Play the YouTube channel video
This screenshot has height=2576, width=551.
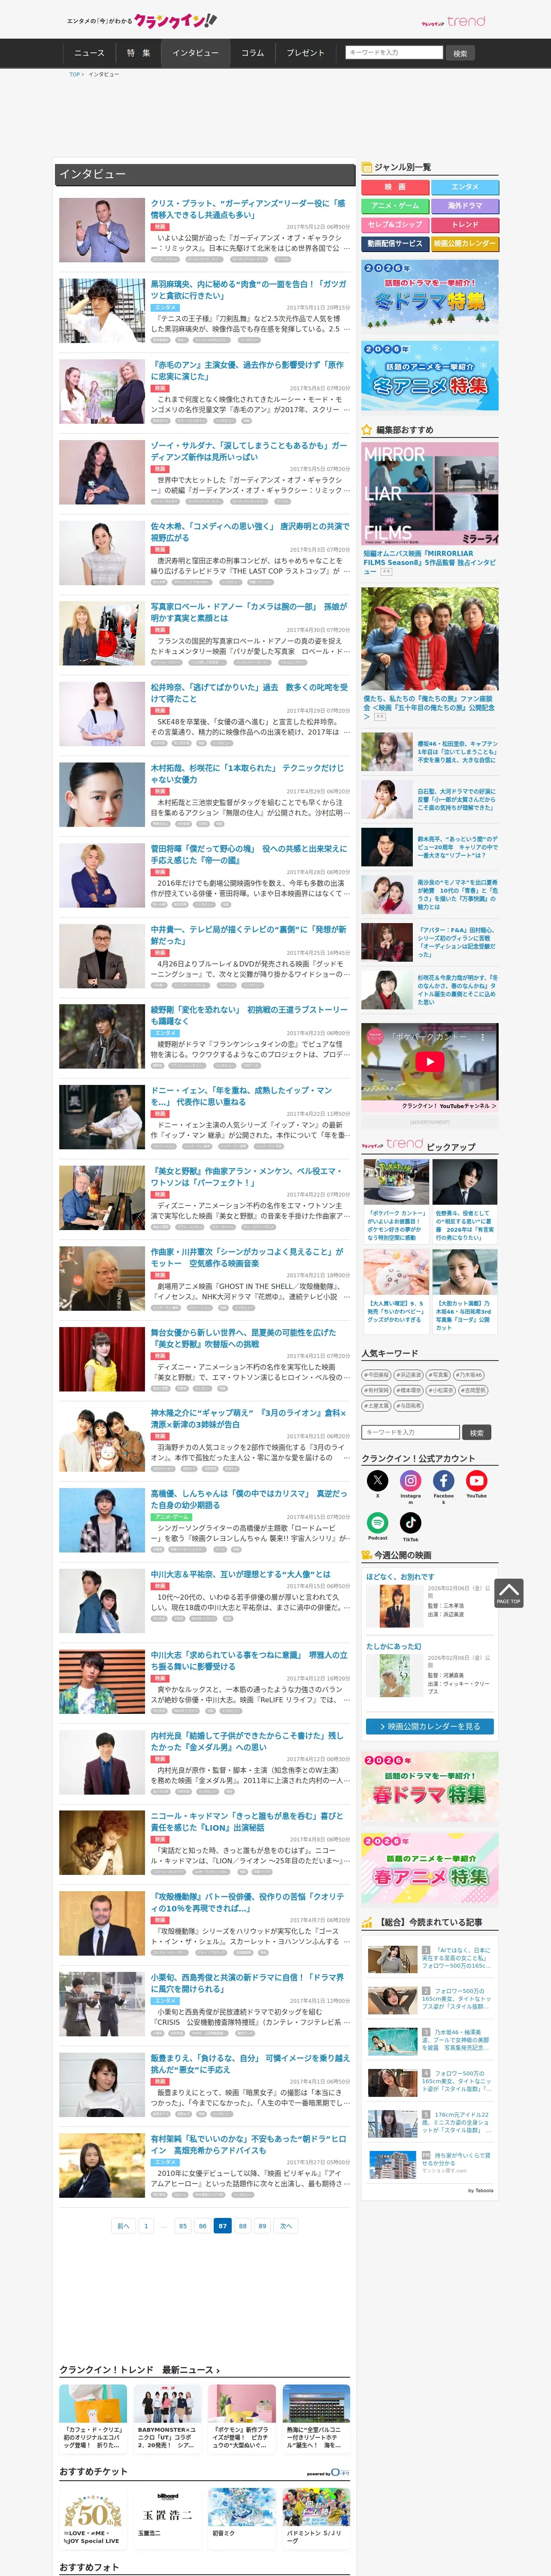(429, 1062)
